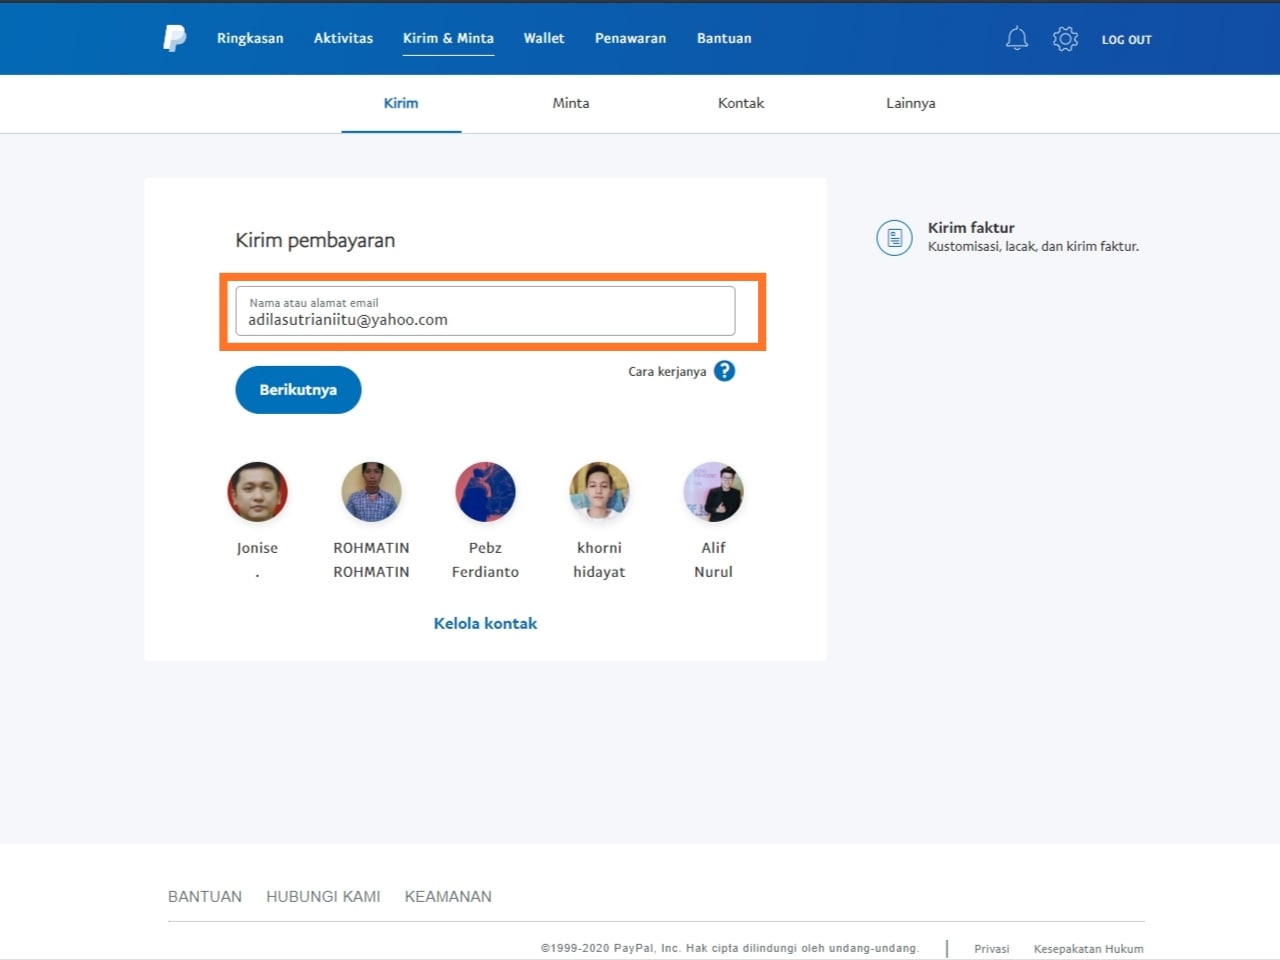
Task: Click LOG OUT
Action: [x=1126, y=40]
